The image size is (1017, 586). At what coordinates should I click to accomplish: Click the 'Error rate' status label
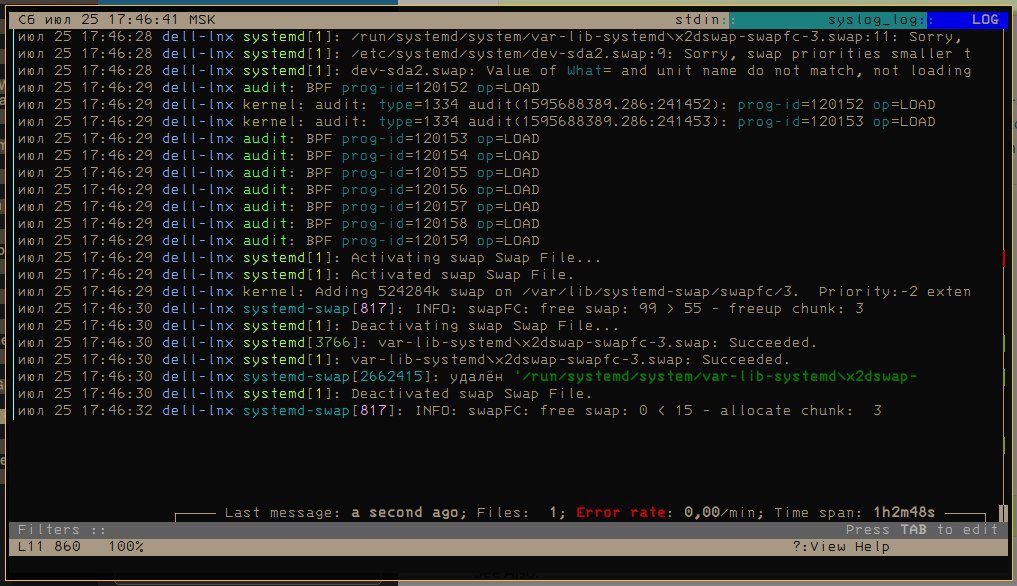(x=621, y=513)
